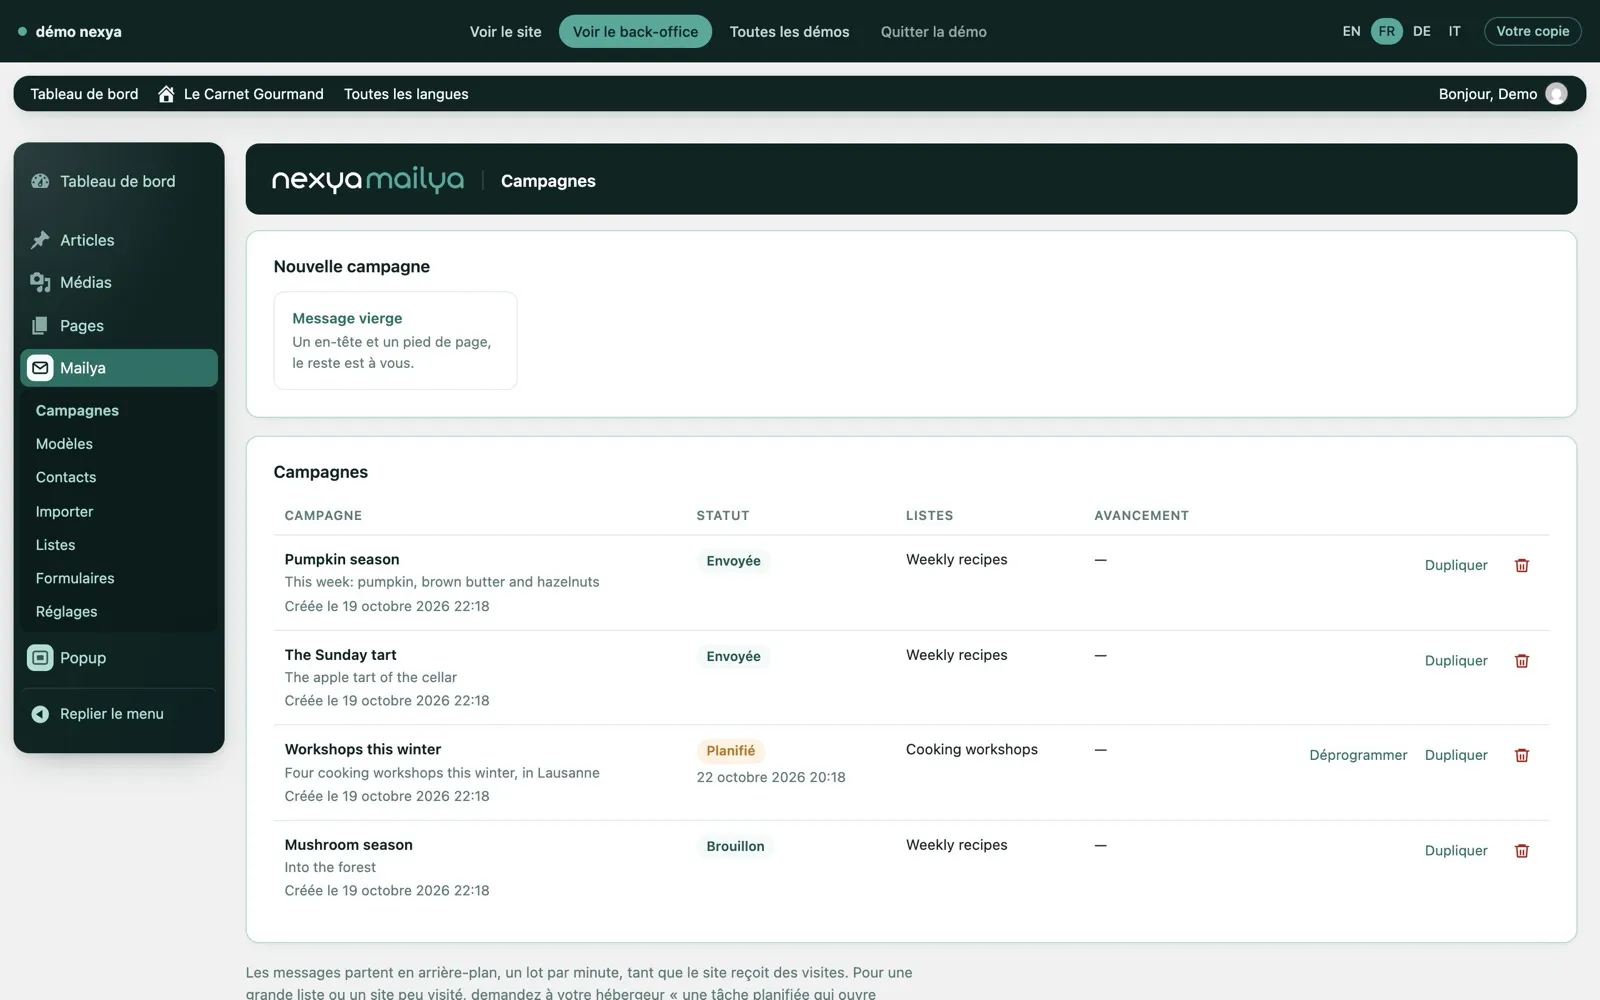Click the Brouillon status badge
Image resolution: width=1600 pixels, height=1000 pixels.
pyautogui.click(x=735, y=846)
